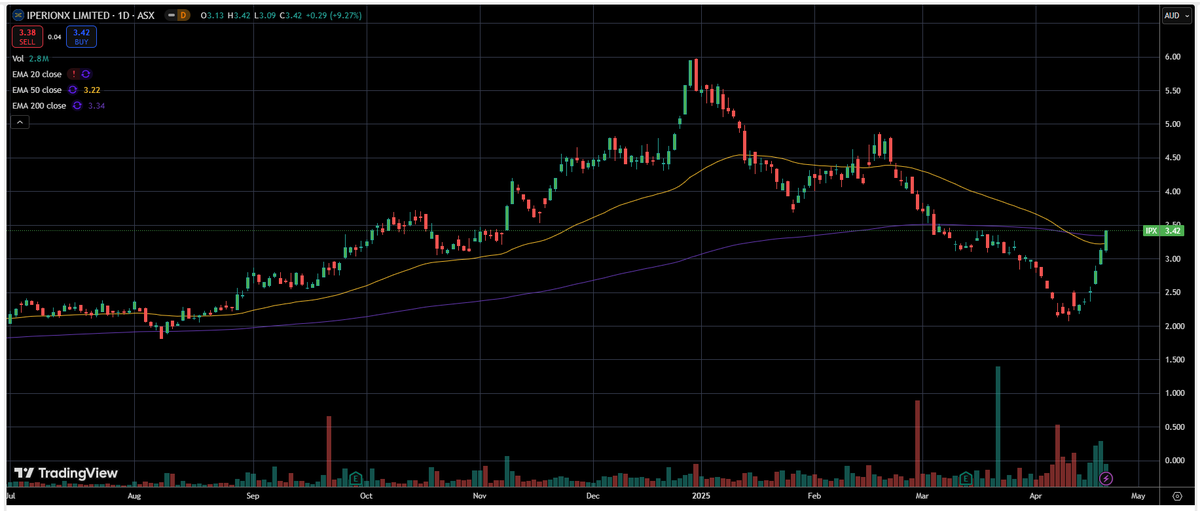Open chart settings gear on the time axis
Viewport: 1200px width, 511px height.
1177,496
